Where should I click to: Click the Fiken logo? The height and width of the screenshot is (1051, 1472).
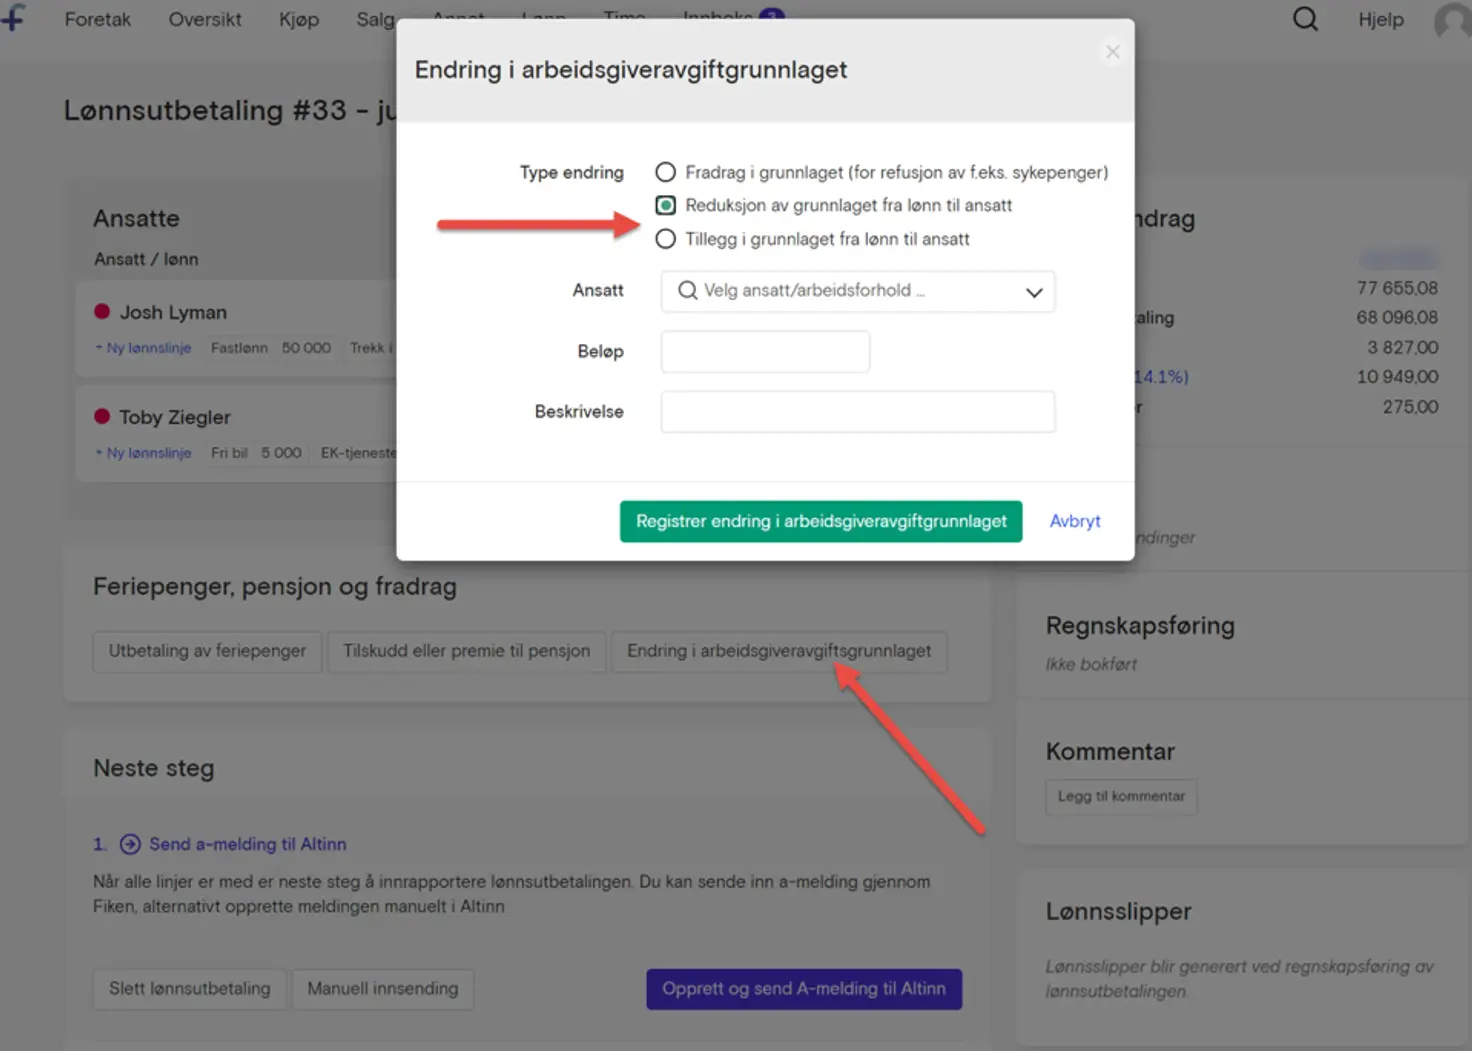point(14,18)
